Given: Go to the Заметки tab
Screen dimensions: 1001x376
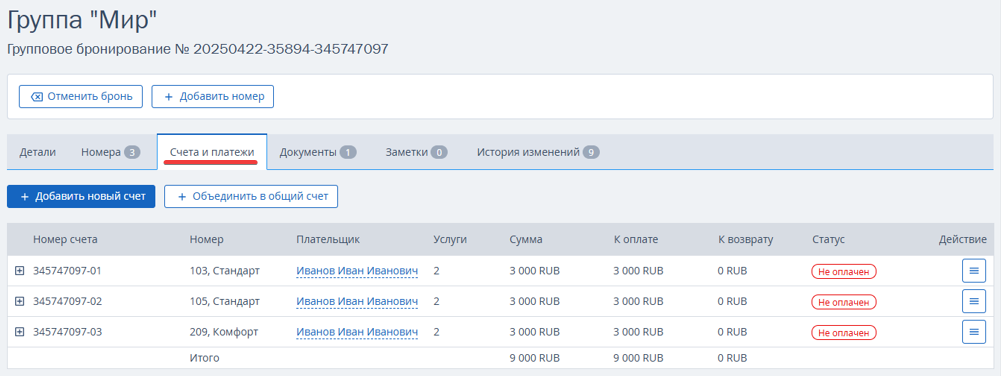Looking at the screenshot, I should 416,152.
